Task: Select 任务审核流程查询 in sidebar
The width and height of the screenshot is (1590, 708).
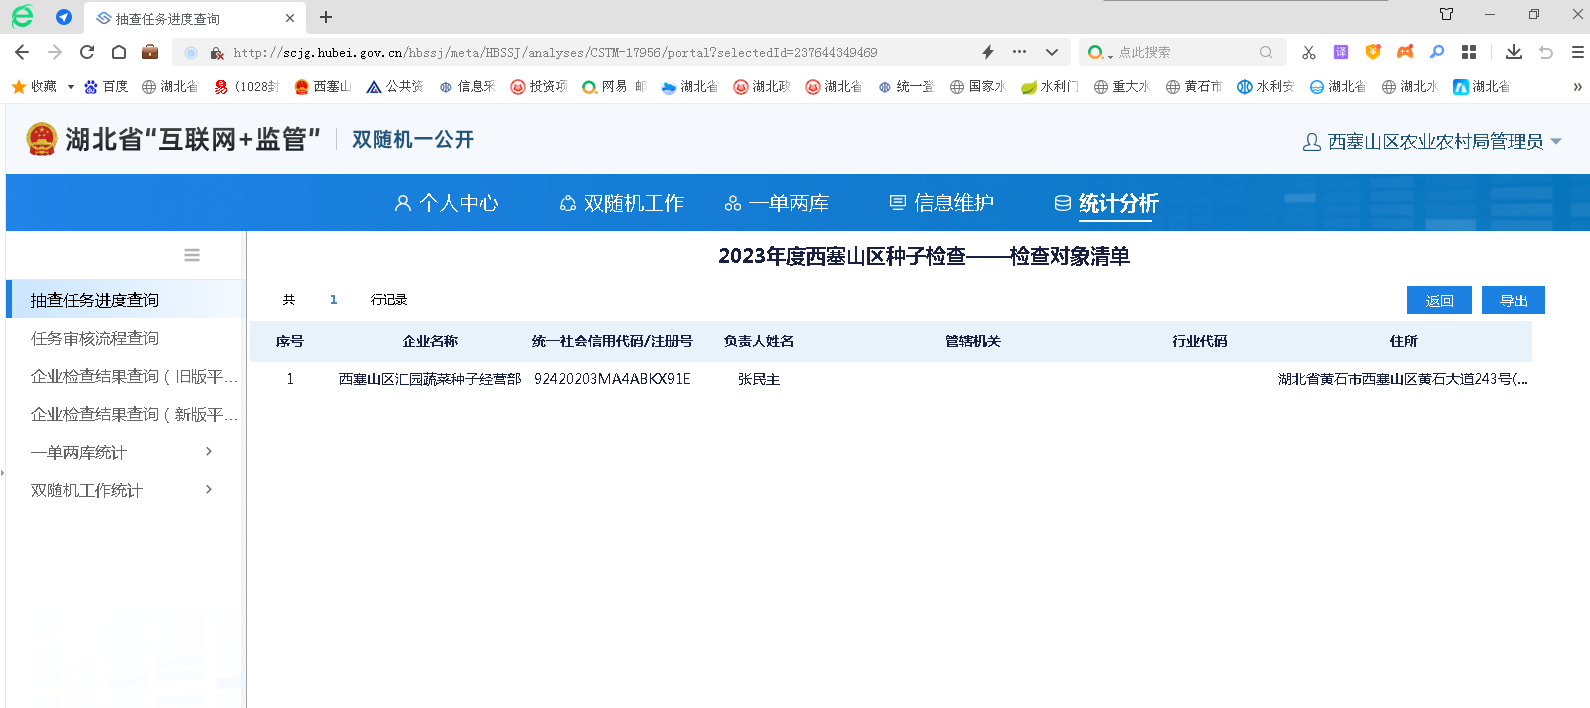Action: [95, 338]
